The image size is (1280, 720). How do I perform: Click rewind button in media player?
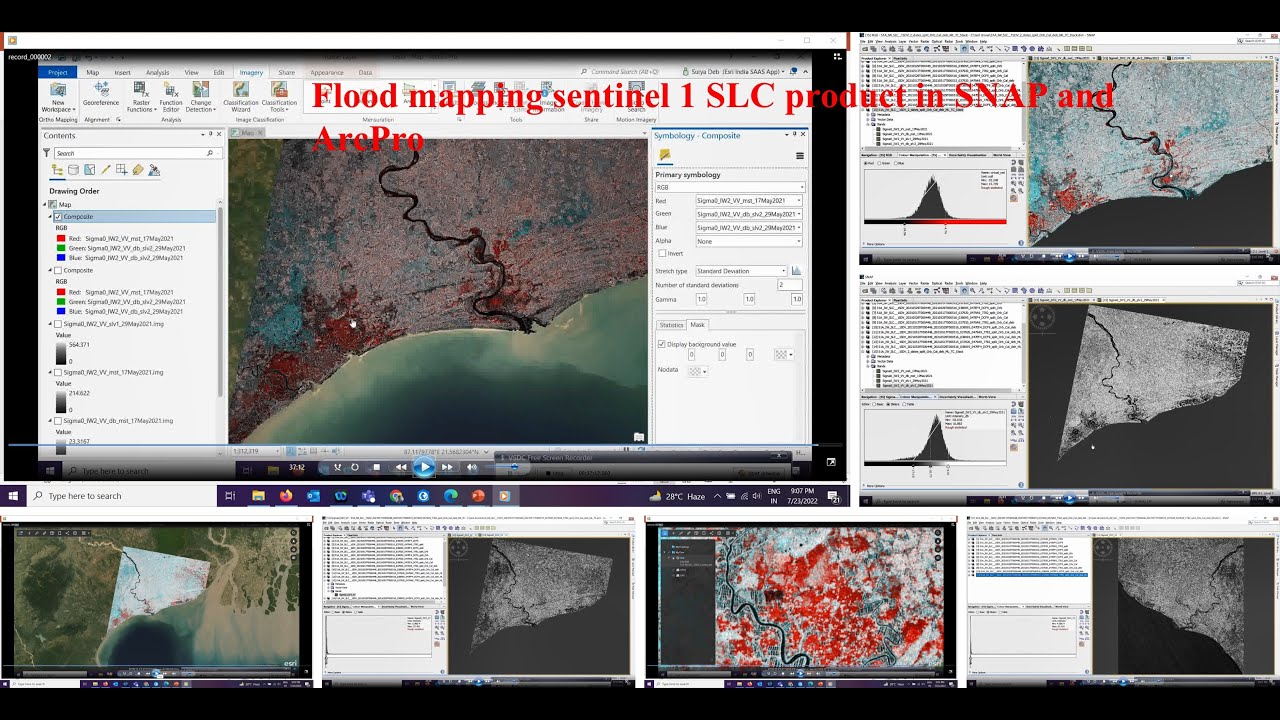click(x=401, y=467)
